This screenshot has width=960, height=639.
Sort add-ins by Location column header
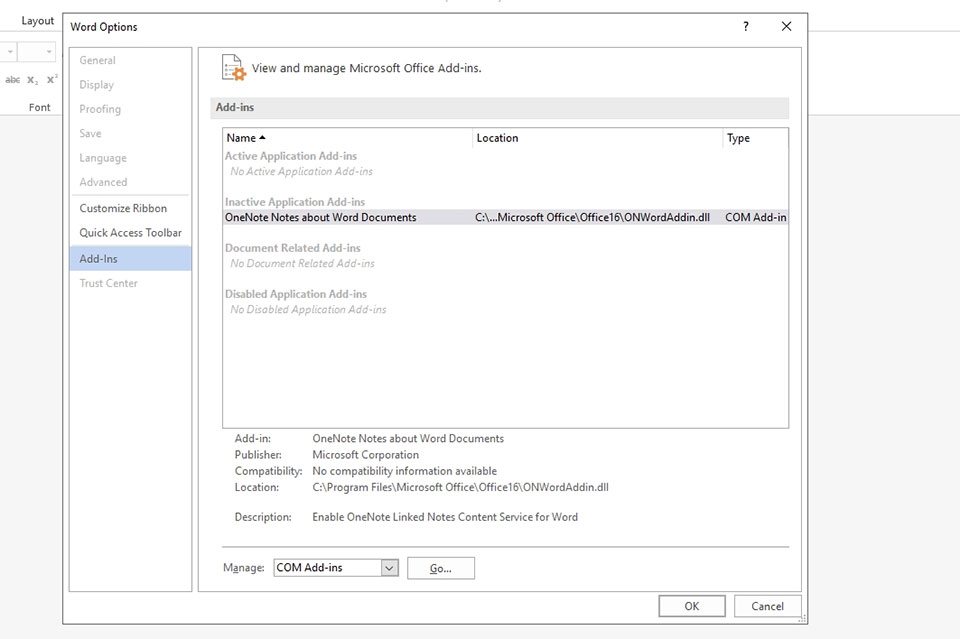(x=598, y=138)
